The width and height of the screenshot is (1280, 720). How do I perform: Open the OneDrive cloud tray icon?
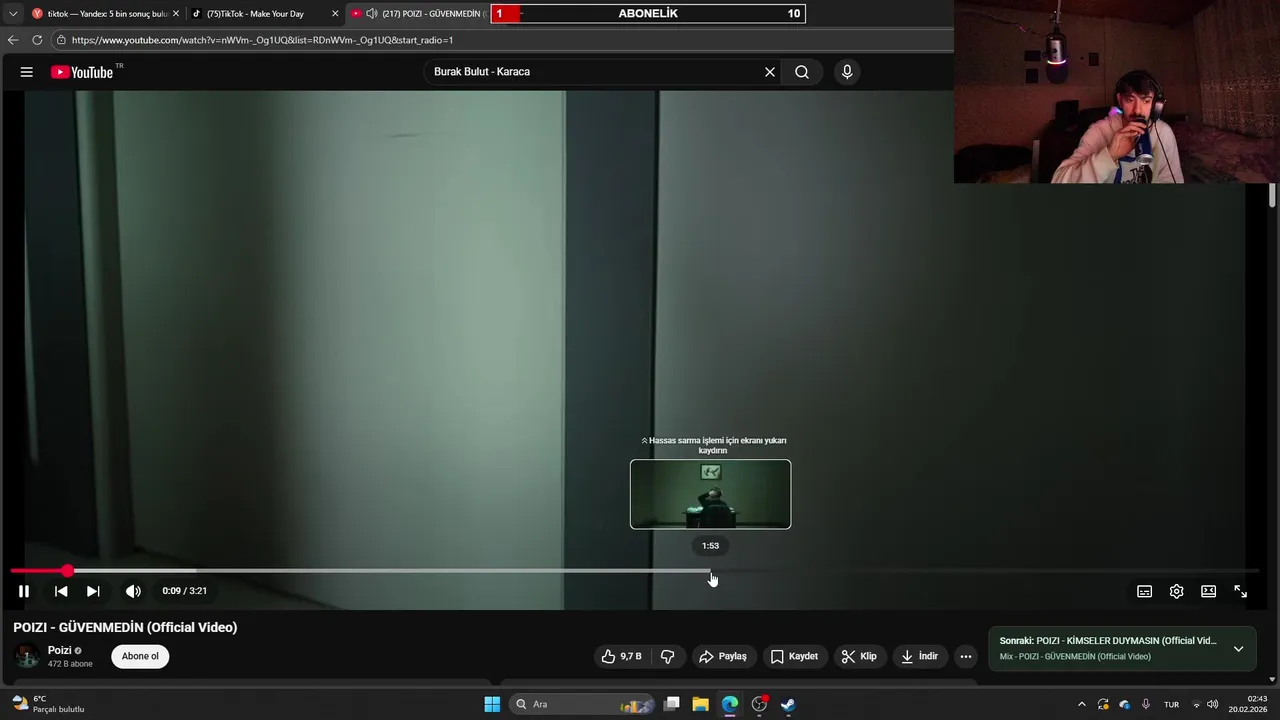pyautogui.click(x=1124, y=704)
